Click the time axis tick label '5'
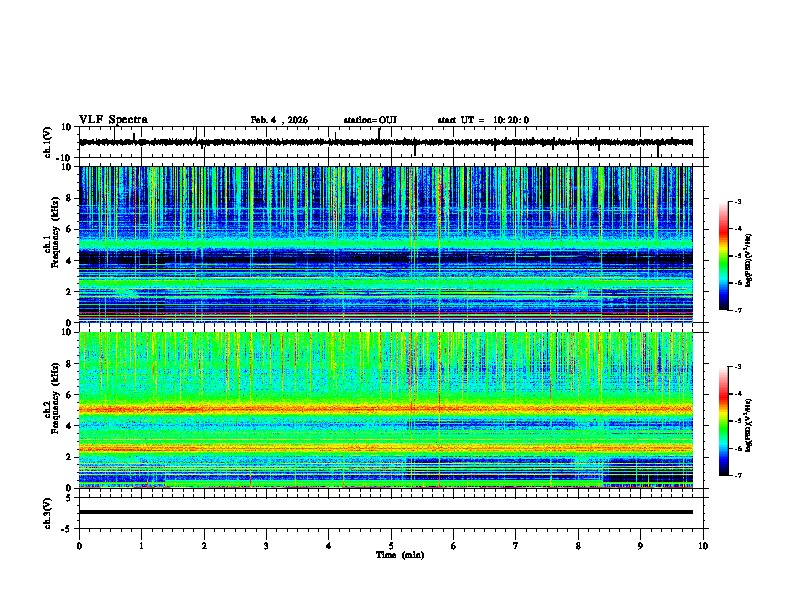 [x=391, y=546]
